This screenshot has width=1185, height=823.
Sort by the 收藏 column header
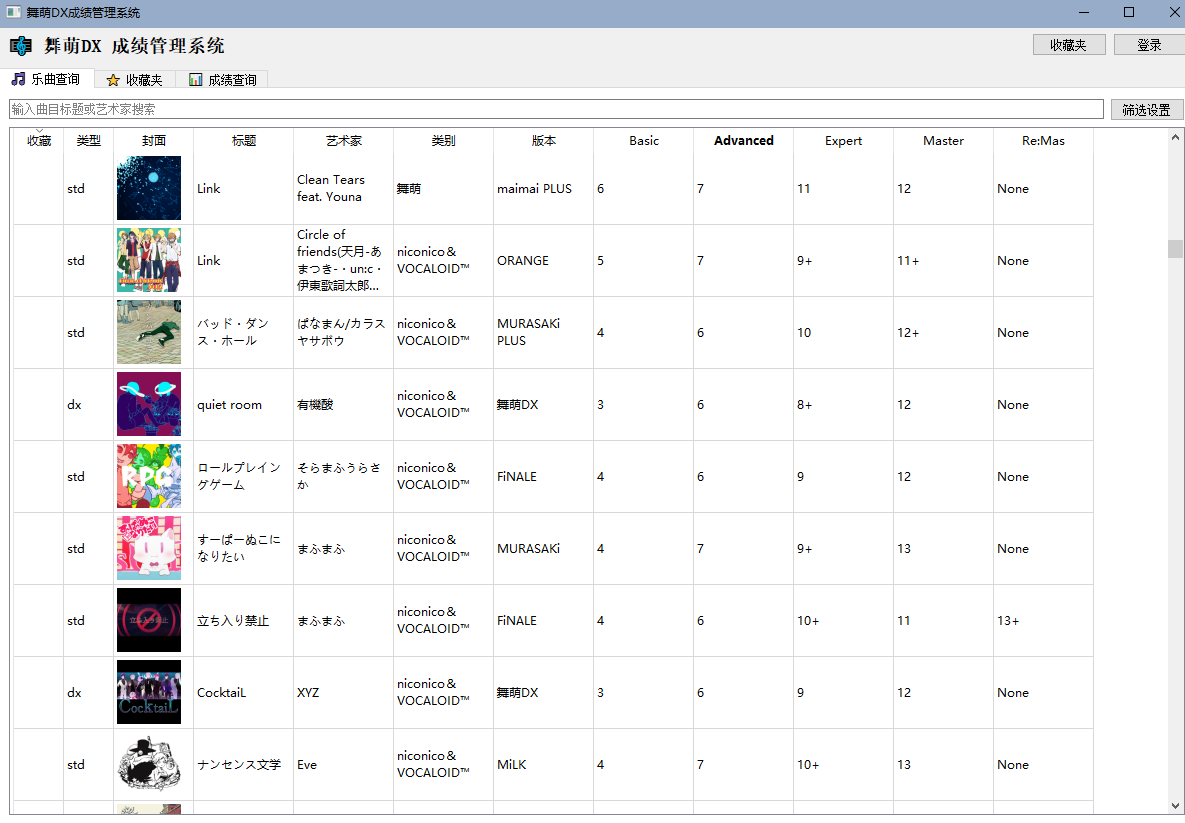39,141
